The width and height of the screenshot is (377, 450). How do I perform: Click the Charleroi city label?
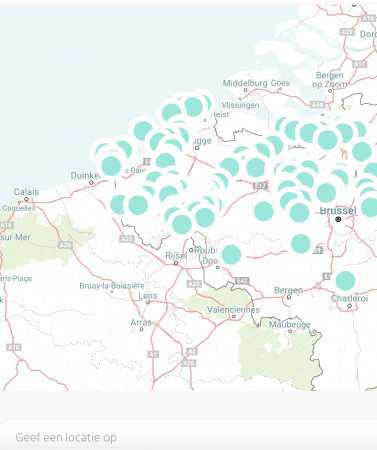350,298
